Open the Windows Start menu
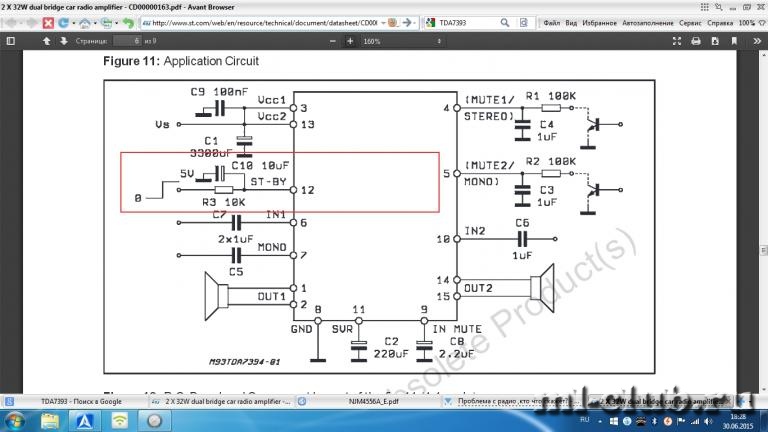Screen dimensions: 768x432 14,421
